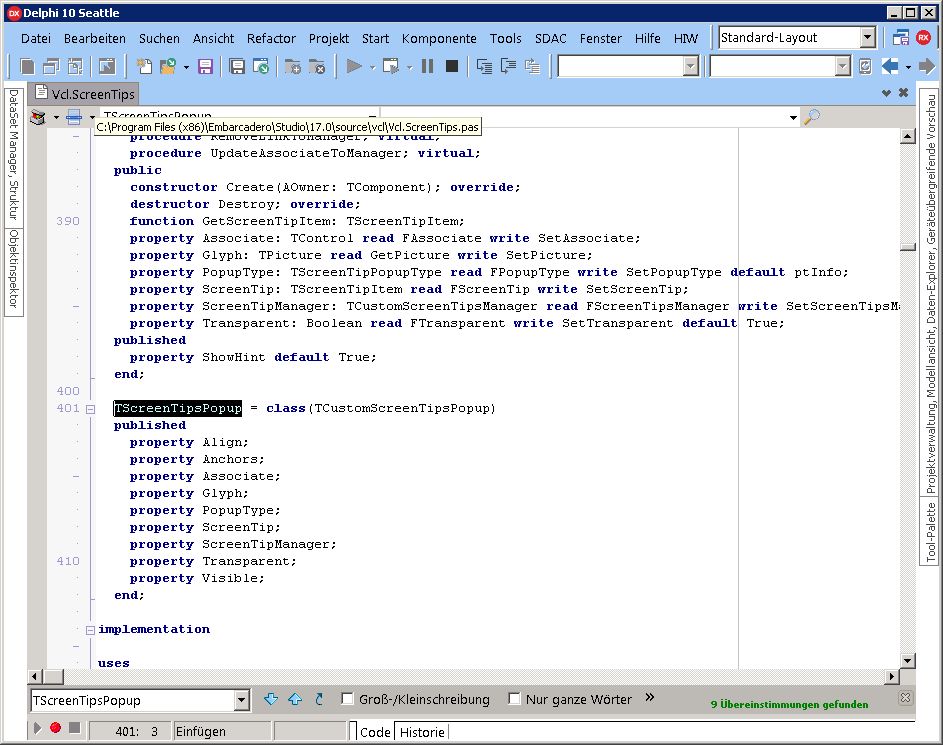The image size is (943, 745).
Task: Click the blue sections icon in editor header
Action: coord(74,117)
